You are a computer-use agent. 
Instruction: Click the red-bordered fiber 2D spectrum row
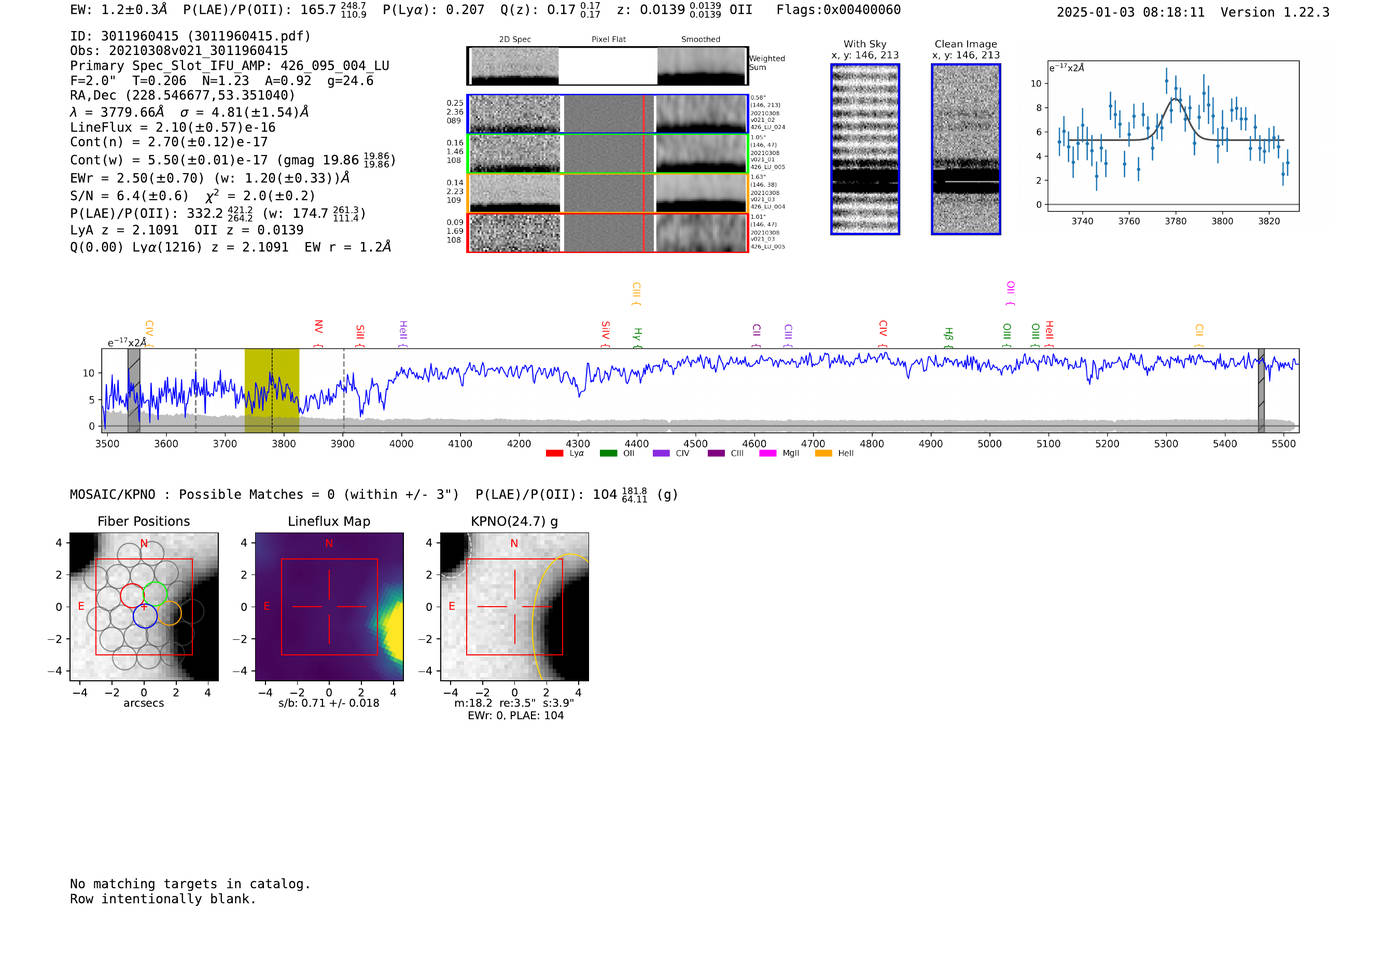pyautogui.click(x=608, y=233)
